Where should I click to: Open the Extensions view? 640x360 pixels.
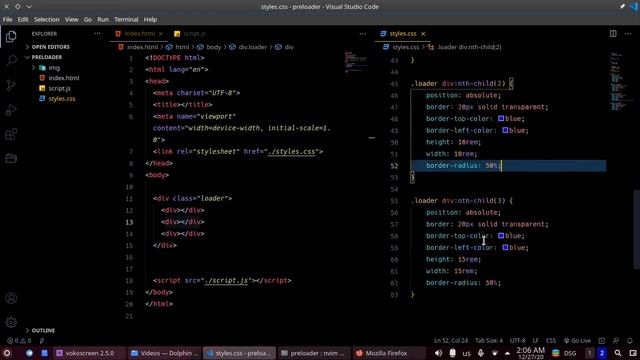point(11,134)
